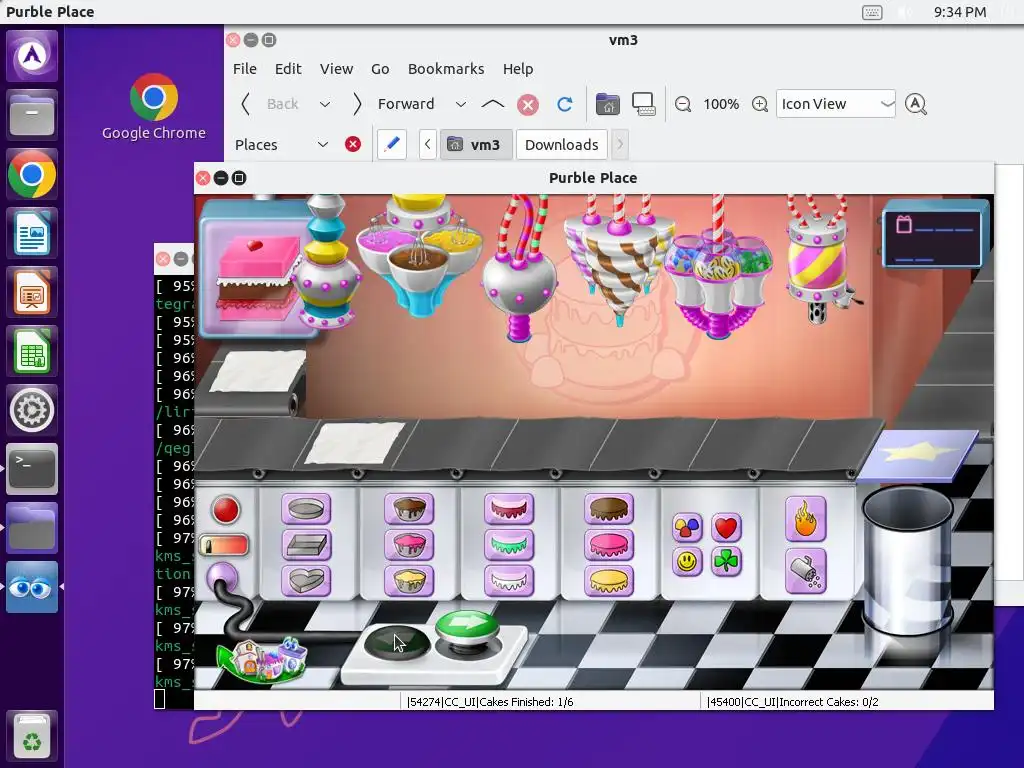Choose the strawberry pink batter button
The image size is (1024, 768).
click(409, 545)
